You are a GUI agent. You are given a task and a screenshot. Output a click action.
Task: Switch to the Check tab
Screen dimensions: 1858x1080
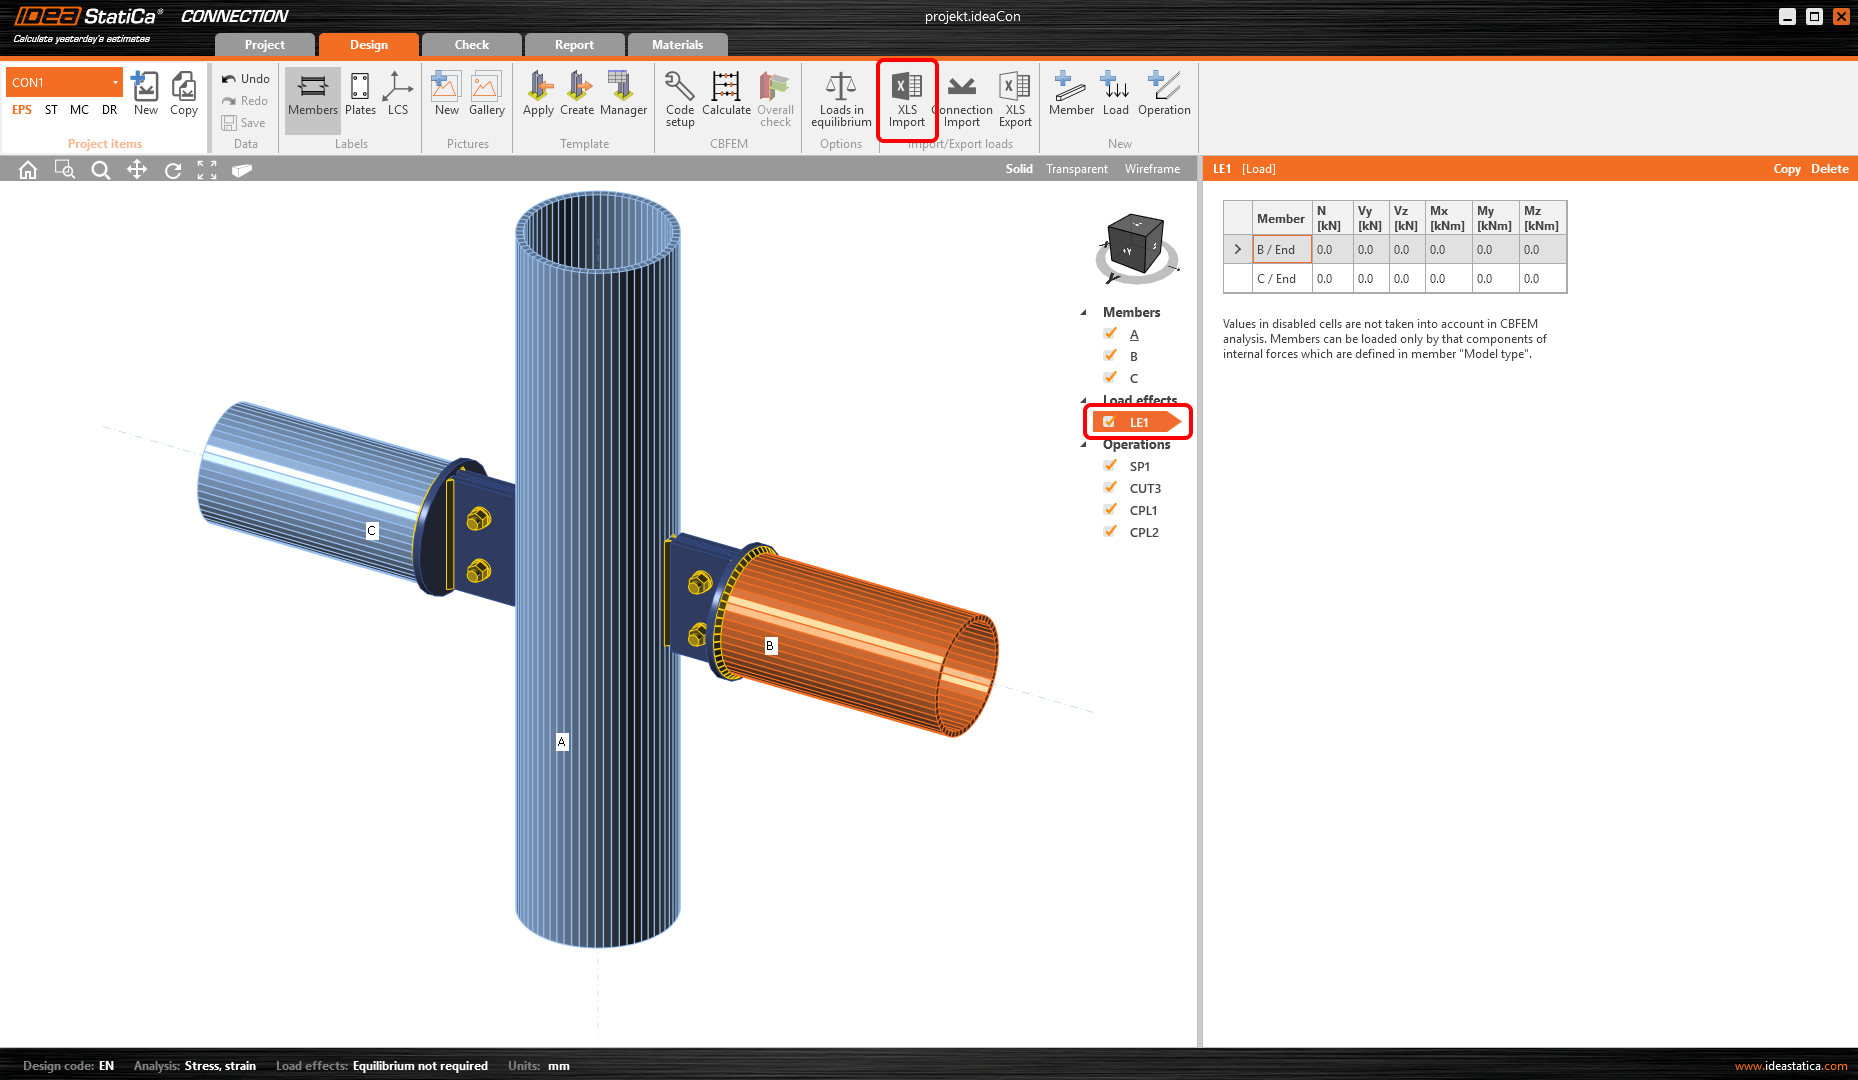471,45
